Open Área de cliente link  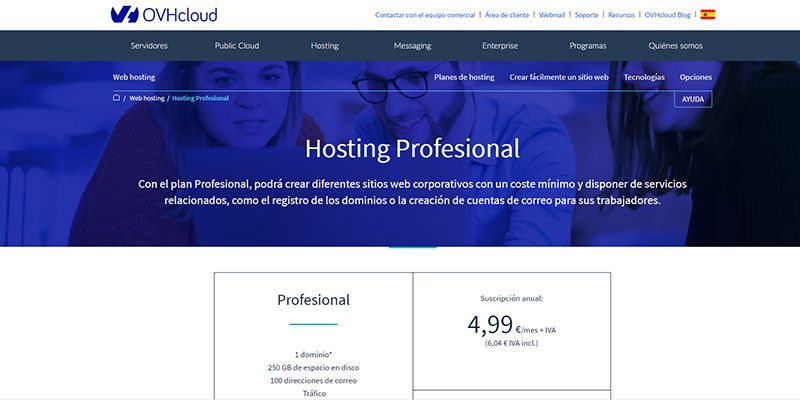point(507,15)
